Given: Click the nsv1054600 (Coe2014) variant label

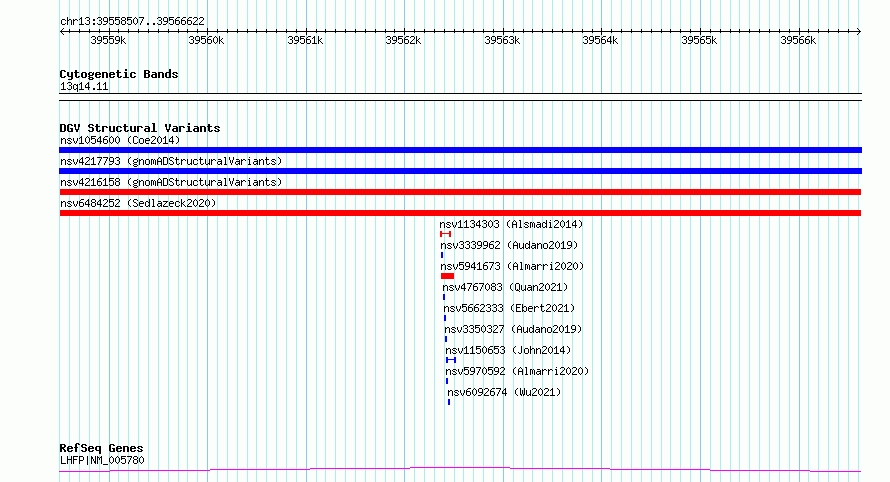Looking at the screenshot, I should pos(120,140).
